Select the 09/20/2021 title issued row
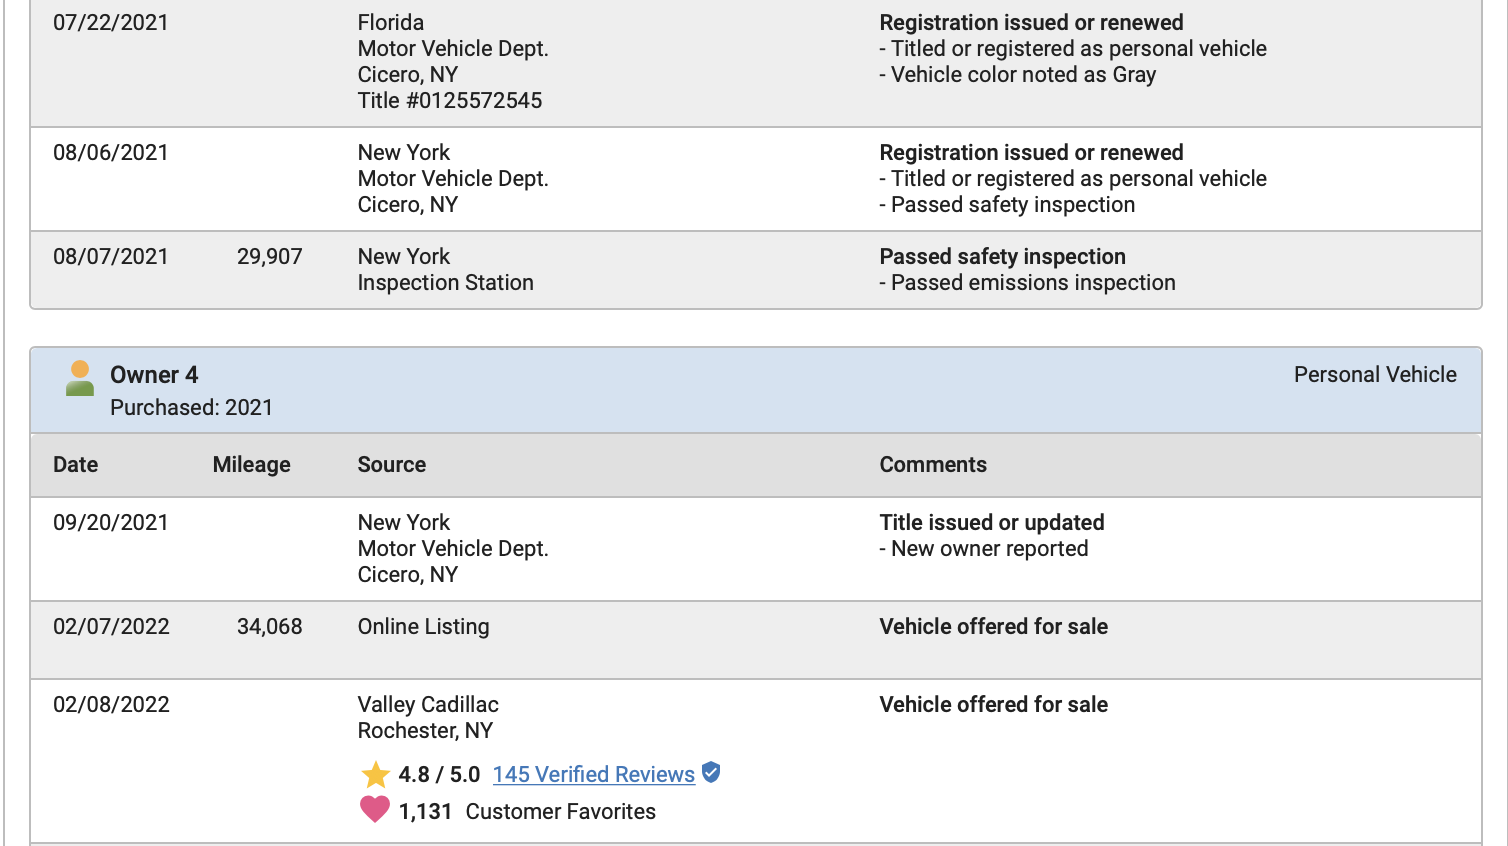 pos(756,549)
